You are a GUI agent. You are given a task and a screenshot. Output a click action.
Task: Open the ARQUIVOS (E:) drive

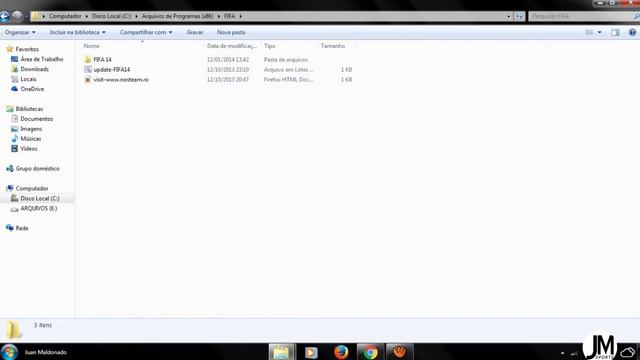pos(38,208)
